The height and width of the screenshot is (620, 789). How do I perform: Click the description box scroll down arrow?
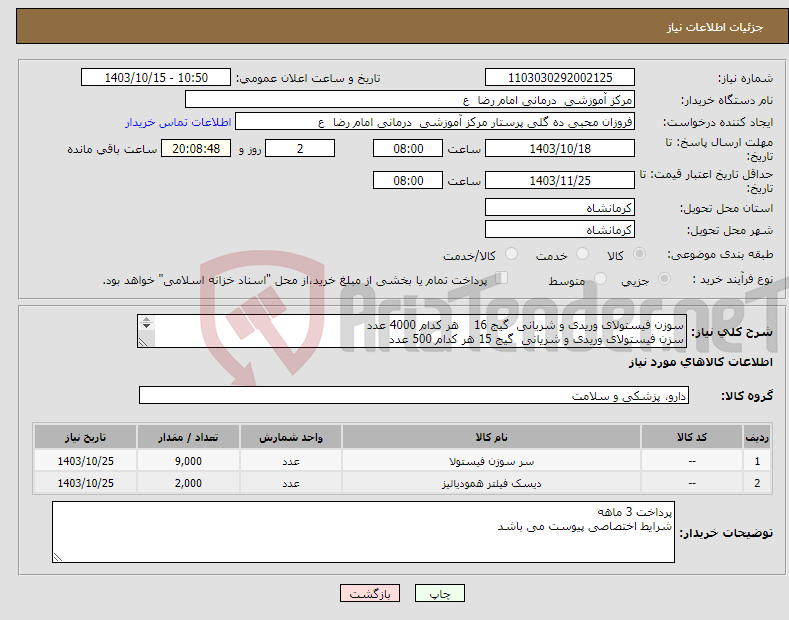coord(146,326)
